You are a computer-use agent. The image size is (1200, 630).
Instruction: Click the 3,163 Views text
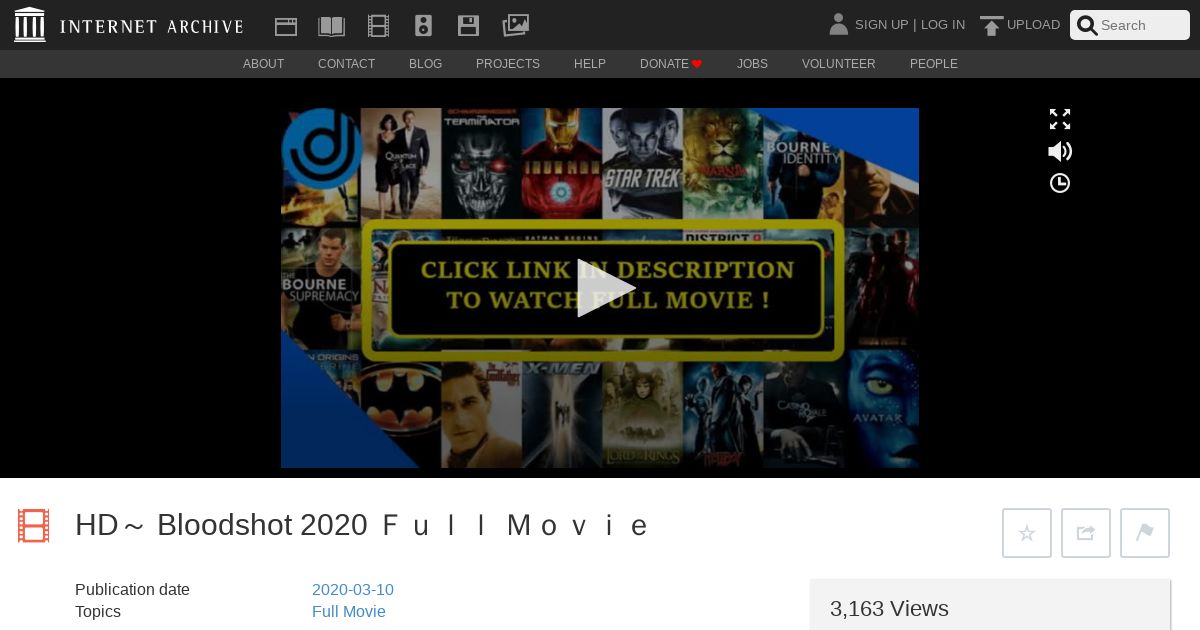click(889, 609)
